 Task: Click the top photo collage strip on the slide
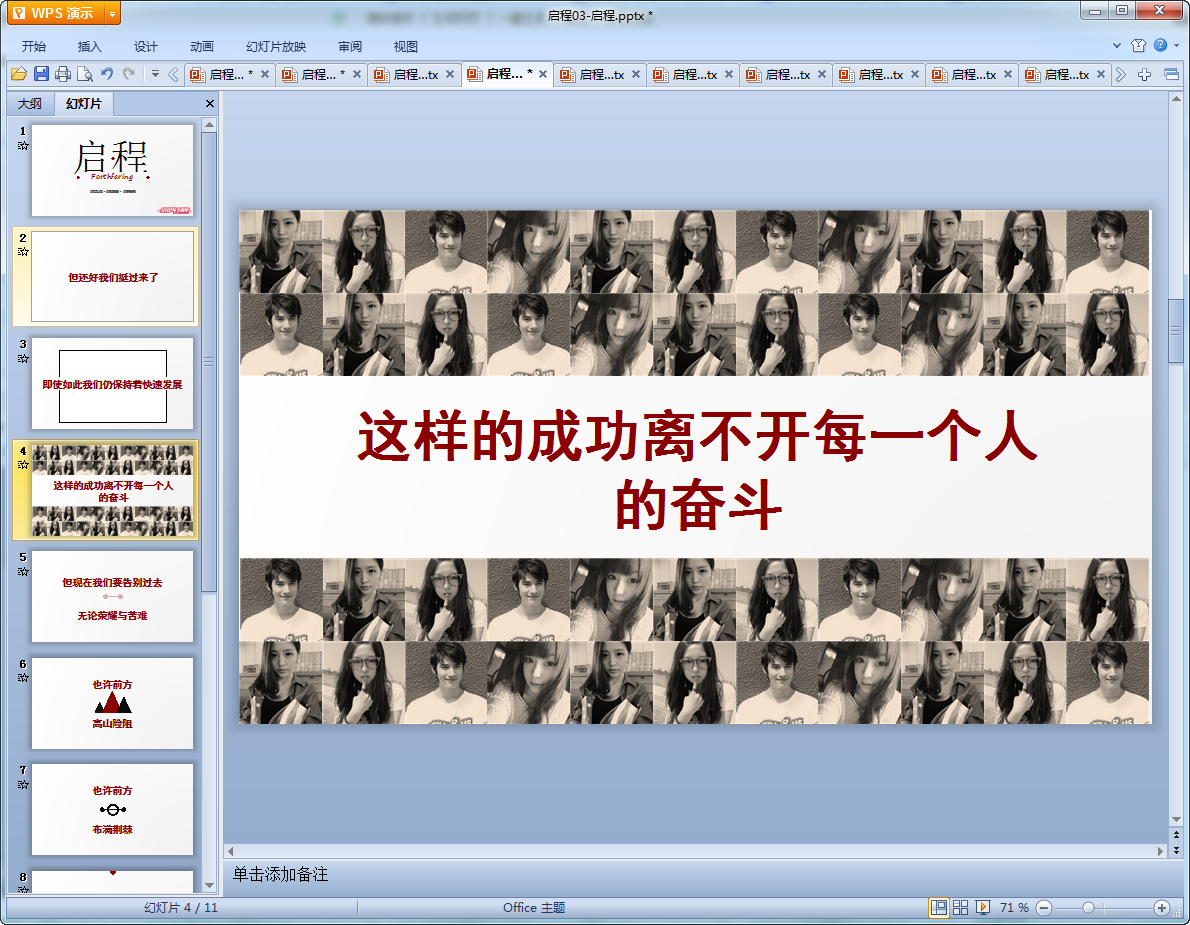click(x=694, y=293)
